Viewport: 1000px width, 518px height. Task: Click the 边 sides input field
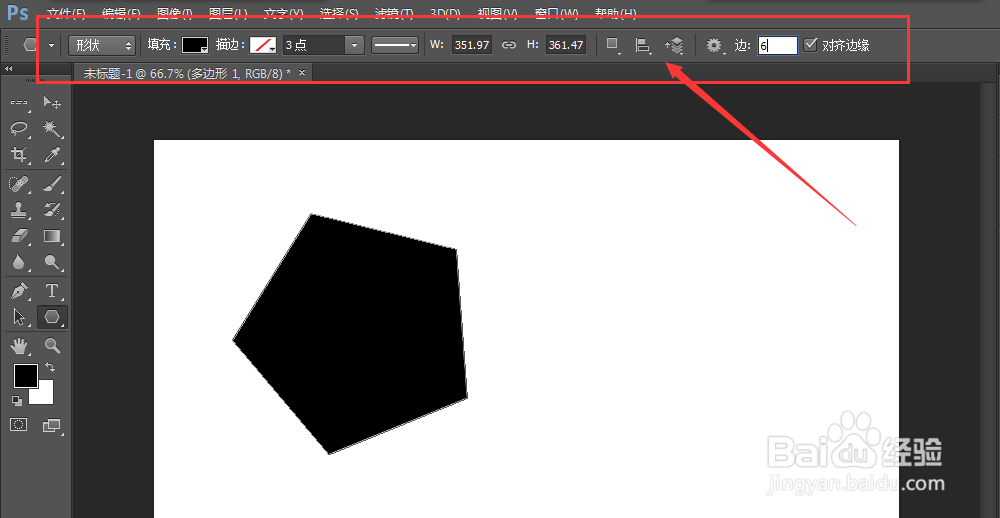[777, 45]
